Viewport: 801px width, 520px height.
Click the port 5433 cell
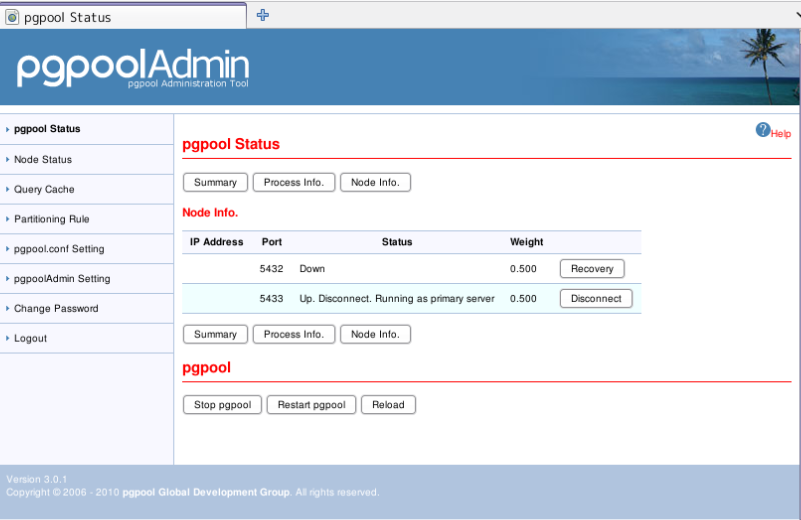click(x=271, y=298)
